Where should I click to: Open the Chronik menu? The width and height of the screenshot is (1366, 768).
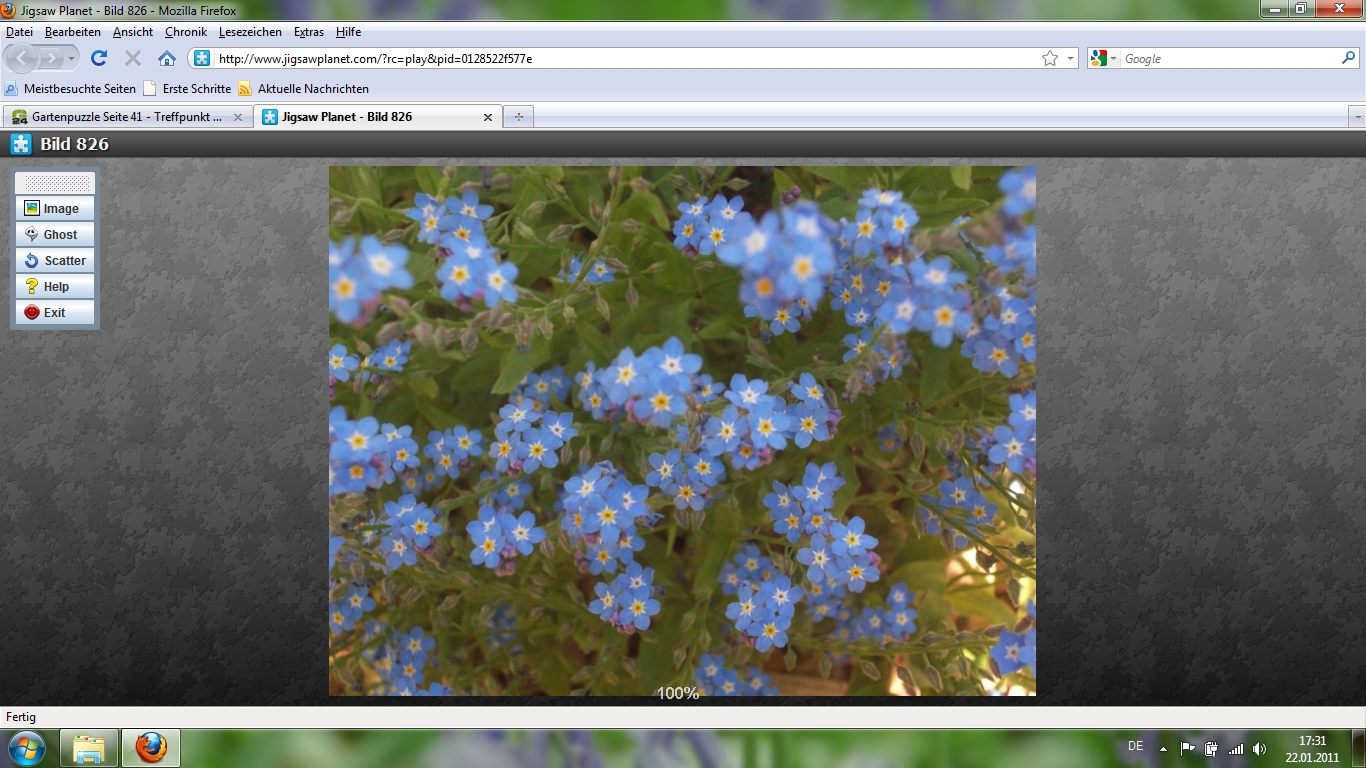coord(186,32)
